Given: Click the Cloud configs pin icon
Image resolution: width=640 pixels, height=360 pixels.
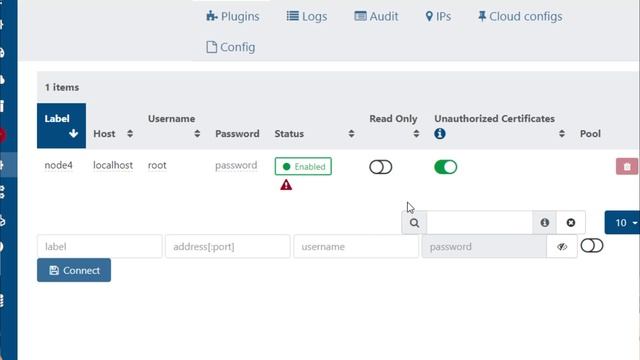Looking at the screenshot, I should point(482,16).
